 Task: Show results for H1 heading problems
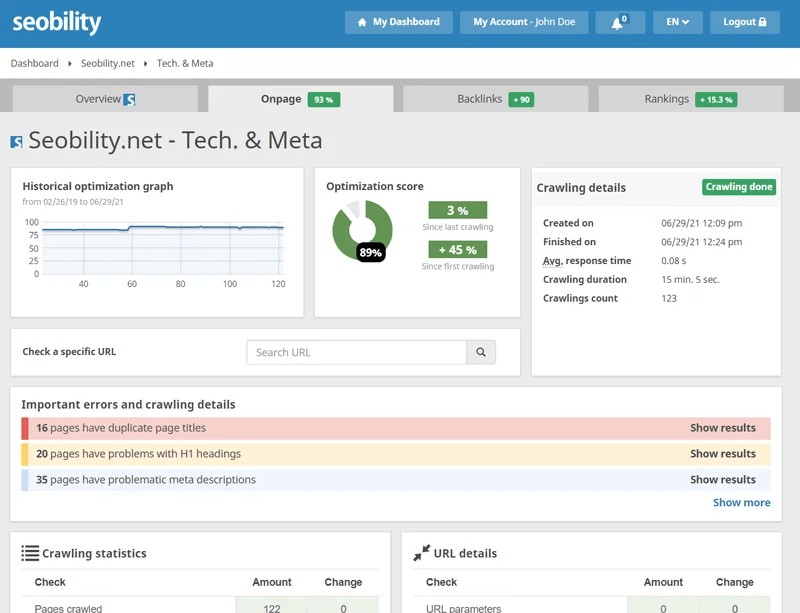click(724, 453)
